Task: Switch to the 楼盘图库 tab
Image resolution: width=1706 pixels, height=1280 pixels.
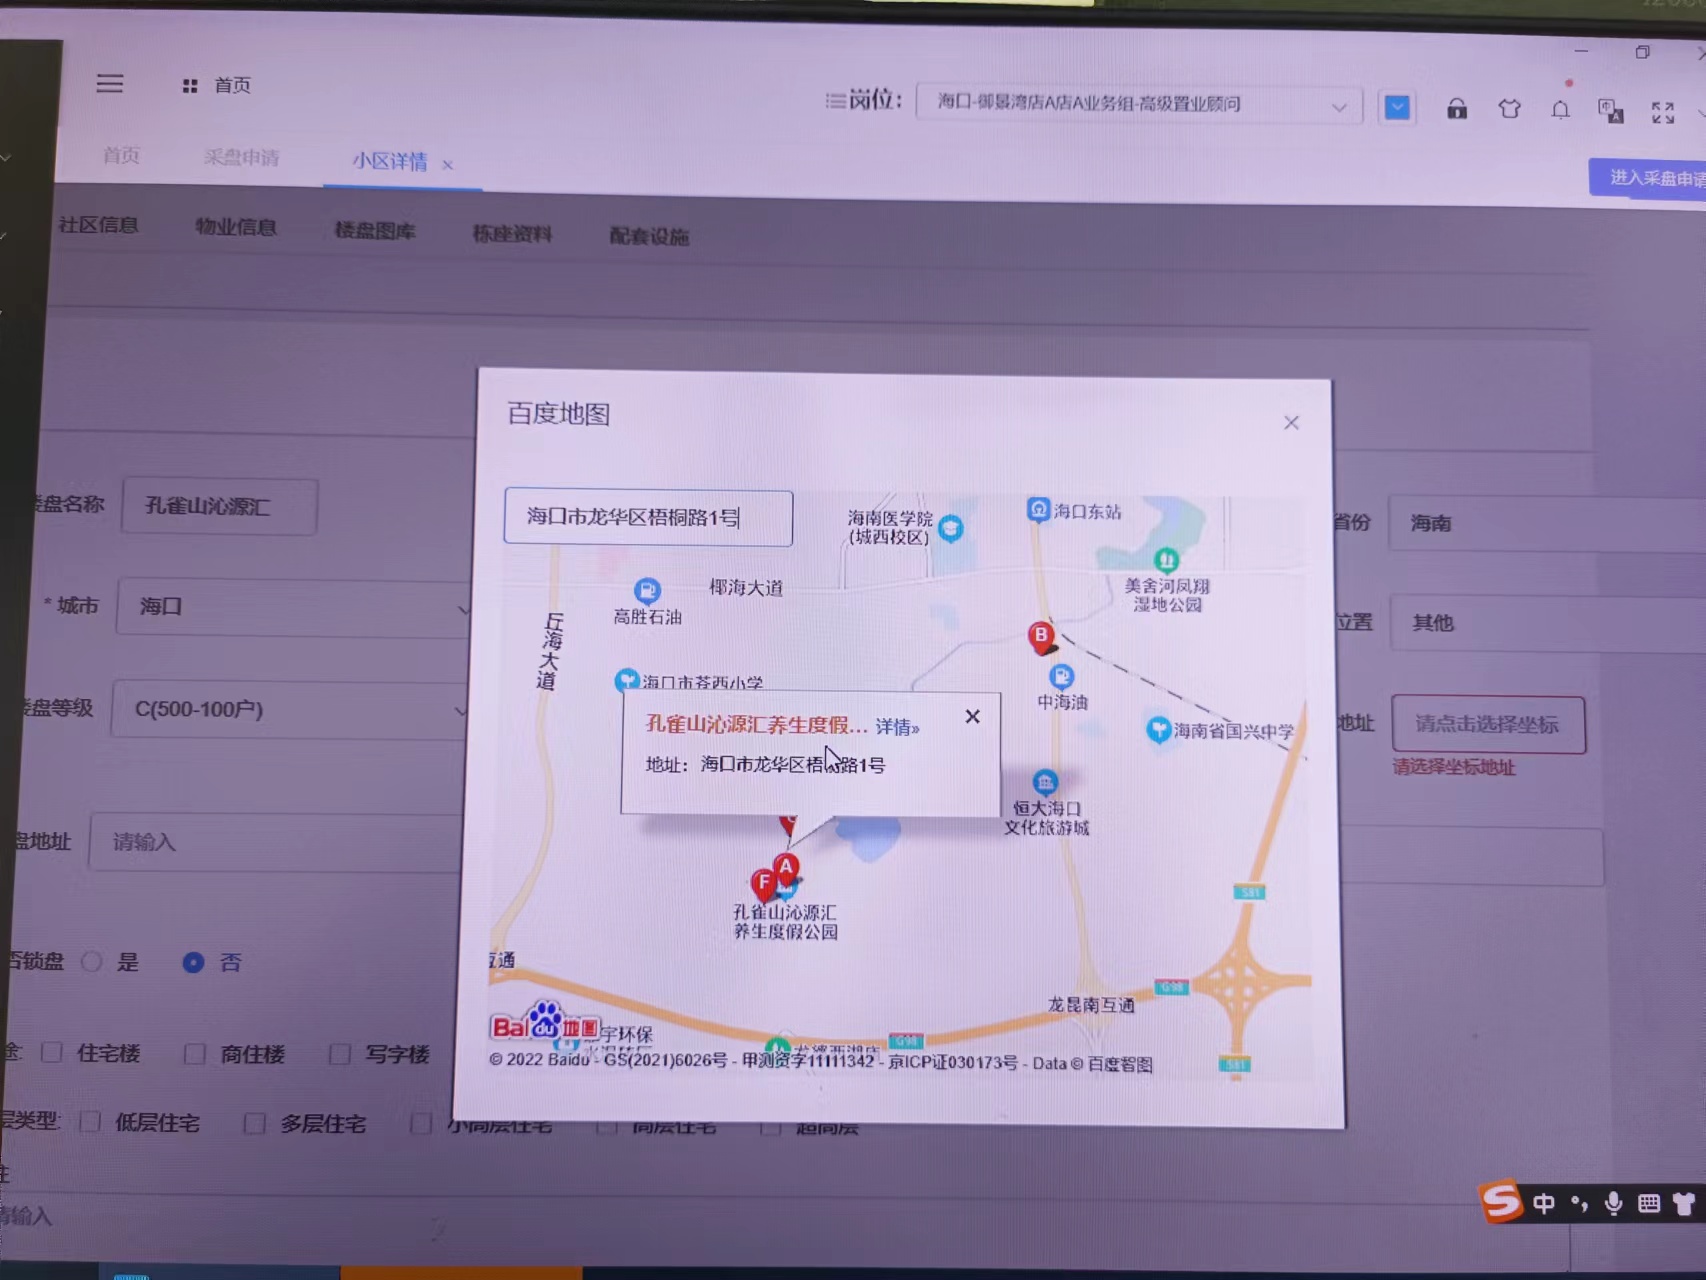Action: (375, 231)
